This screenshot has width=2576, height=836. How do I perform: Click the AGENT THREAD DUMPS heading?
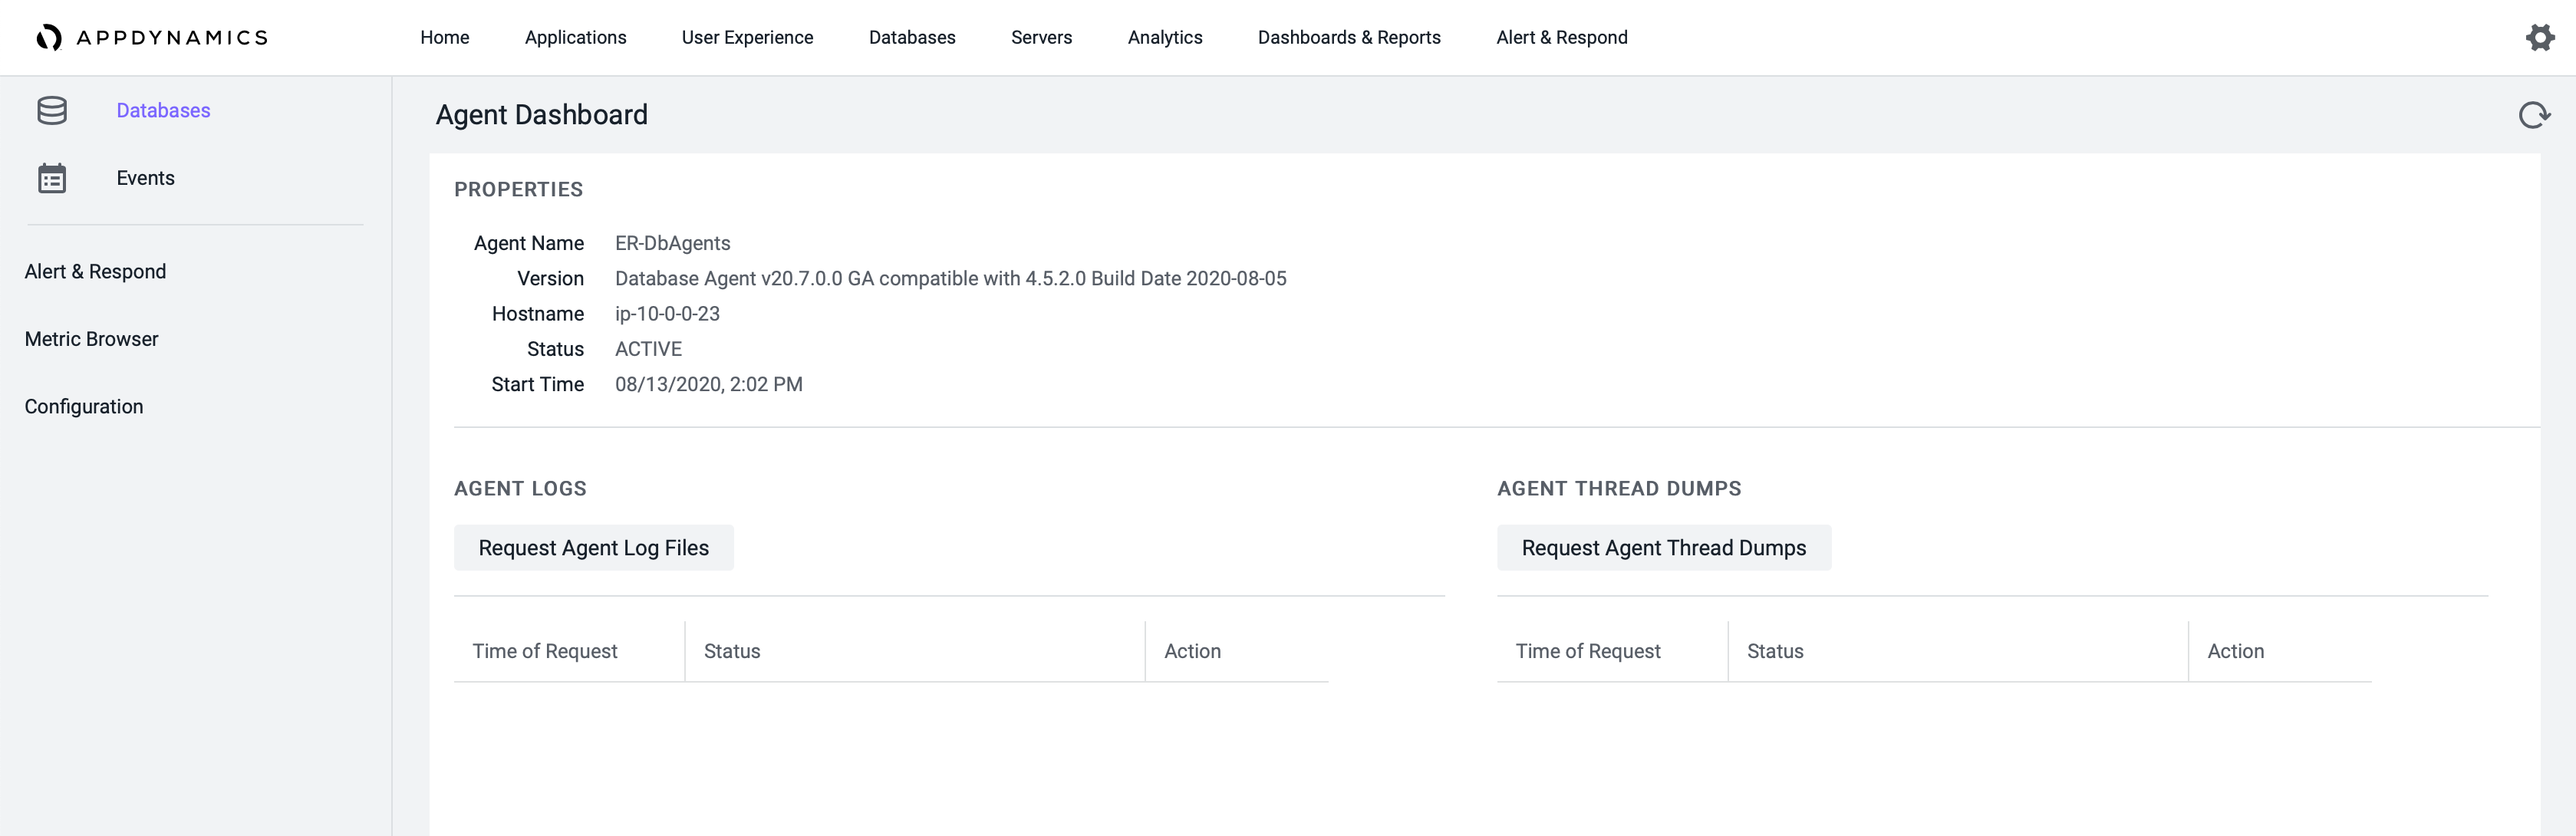pyautogui.click(x=1619, y=489)
